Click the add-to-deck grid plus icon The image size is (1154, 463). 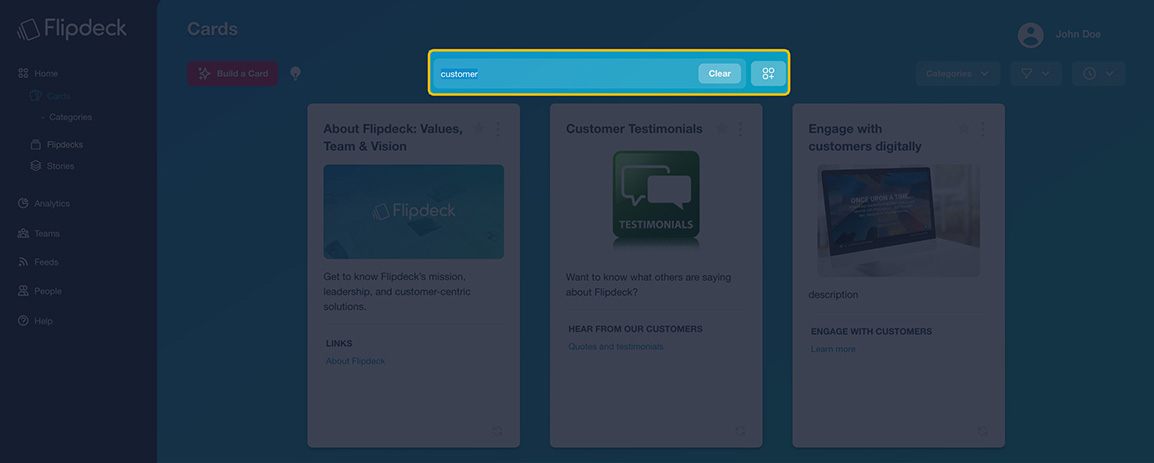coord(768,74)
